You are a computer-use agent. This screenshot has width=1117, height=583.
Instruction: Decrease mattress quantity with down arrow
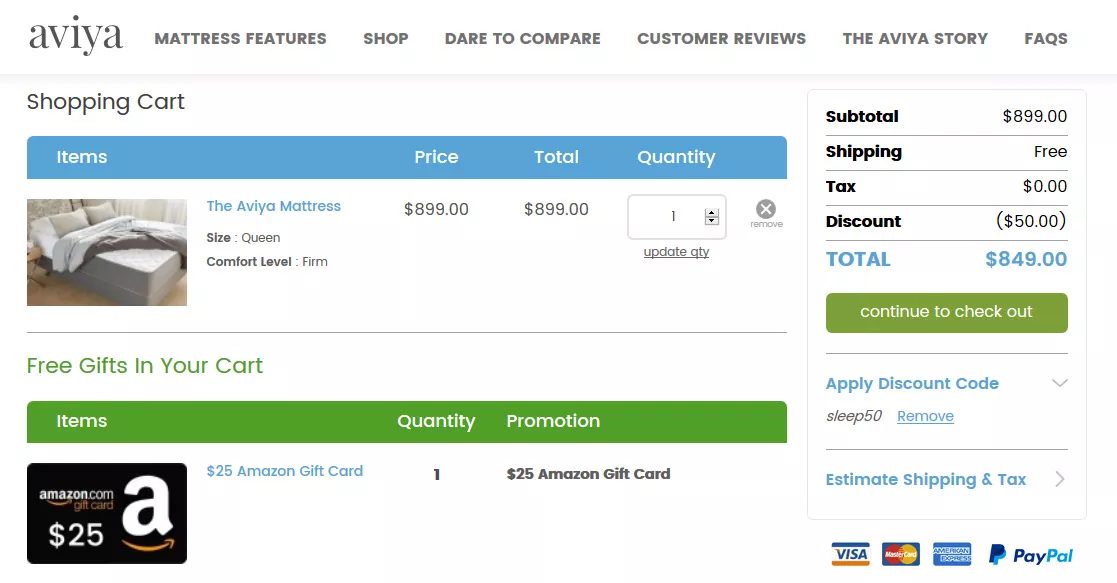[x=712, y=221]
